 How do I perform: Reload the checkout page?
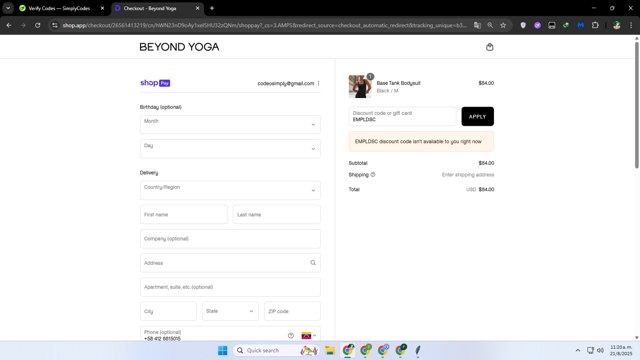[x=38, y=25]
